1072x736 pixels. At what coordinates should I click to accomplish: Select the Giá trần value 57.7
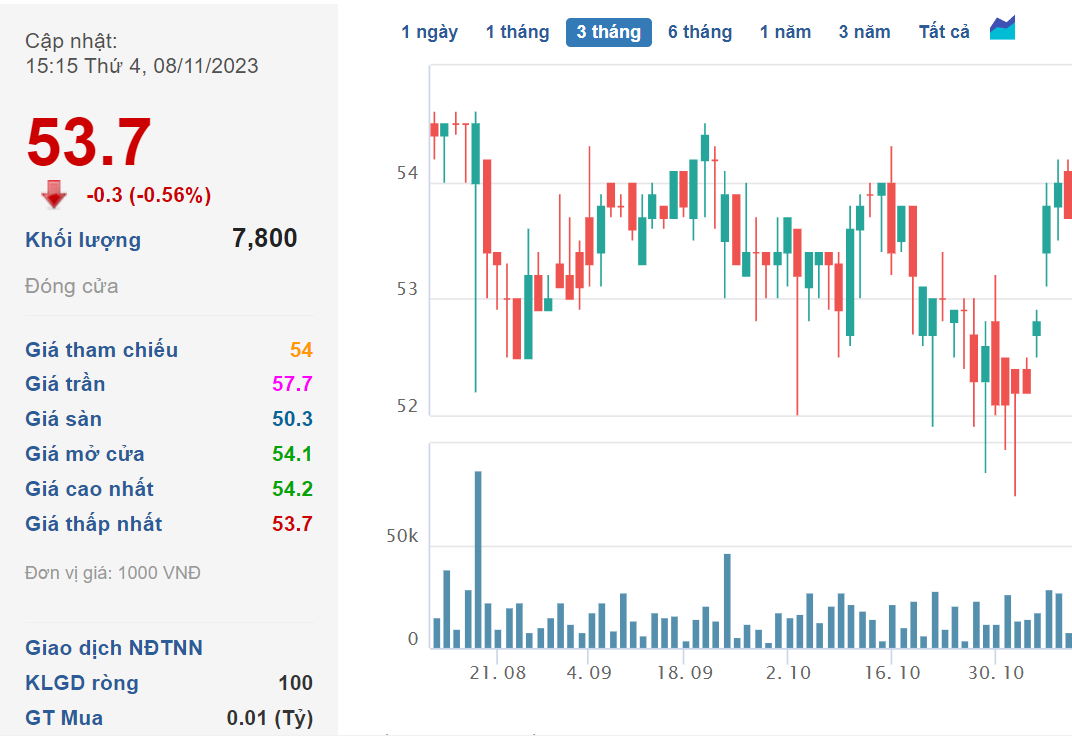click(292, 384)
